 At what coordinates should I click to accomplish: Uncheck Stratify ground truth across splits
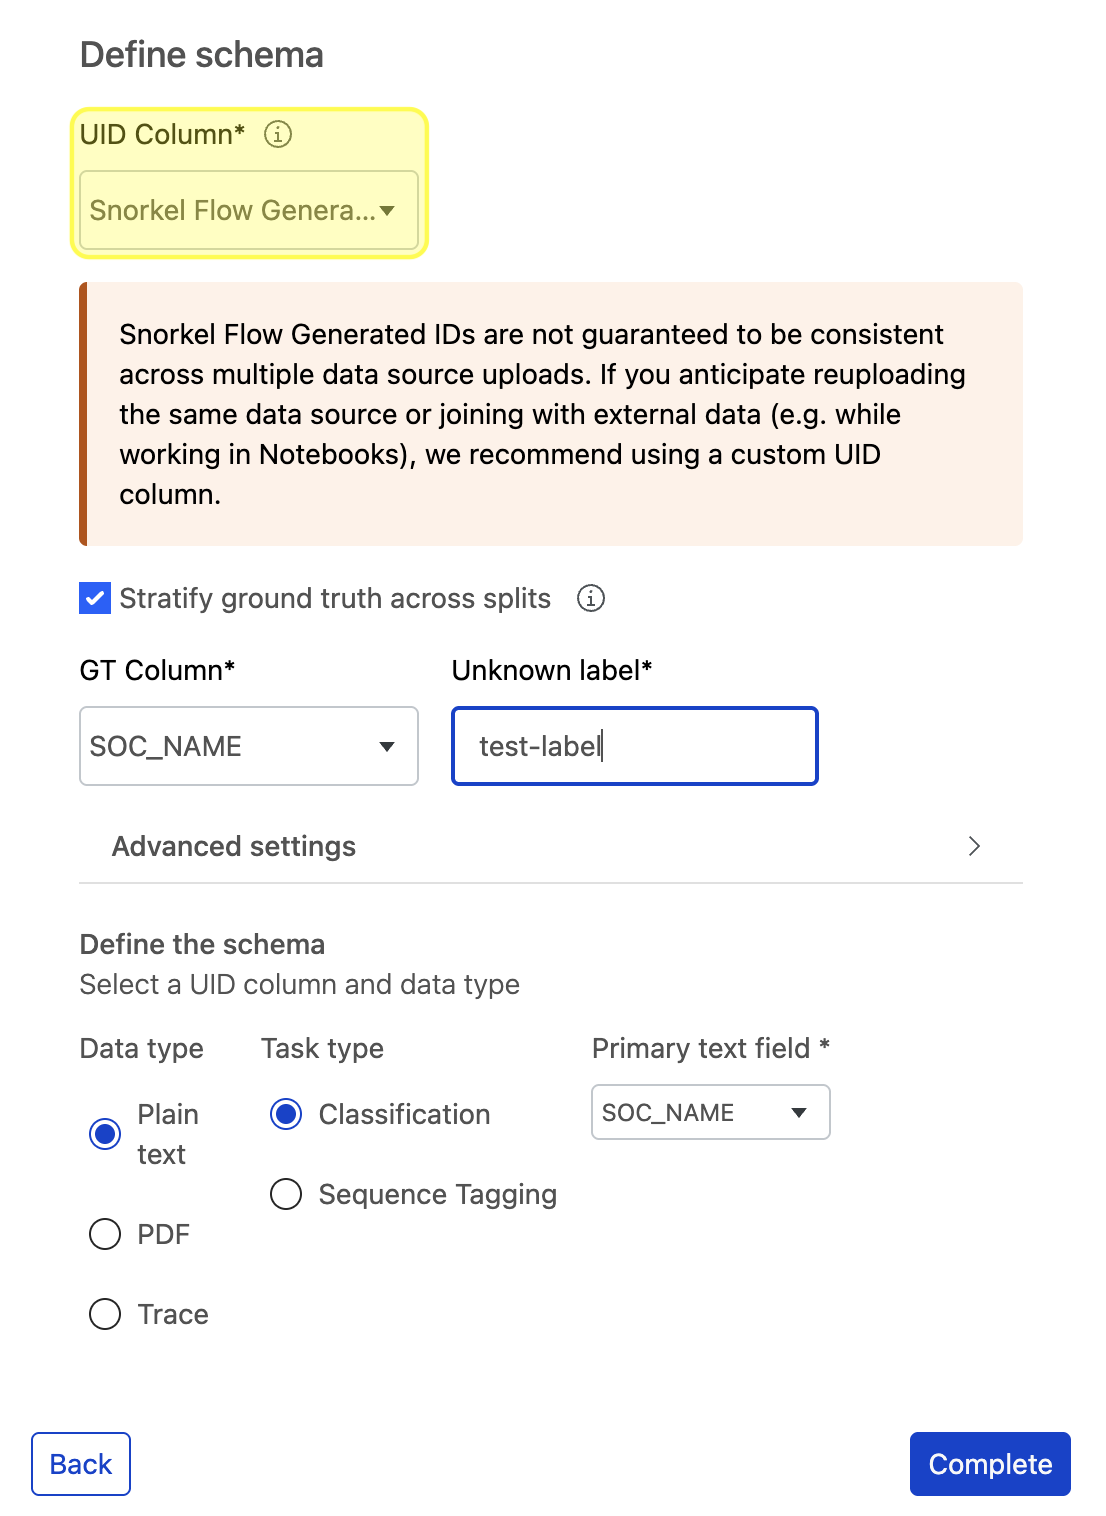(x=95, y=598)
